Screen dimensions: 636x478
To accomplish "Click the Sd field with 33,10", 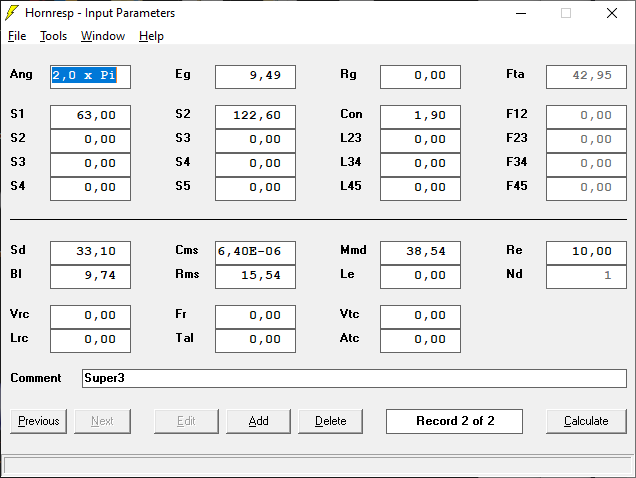I will pos(90,253).
